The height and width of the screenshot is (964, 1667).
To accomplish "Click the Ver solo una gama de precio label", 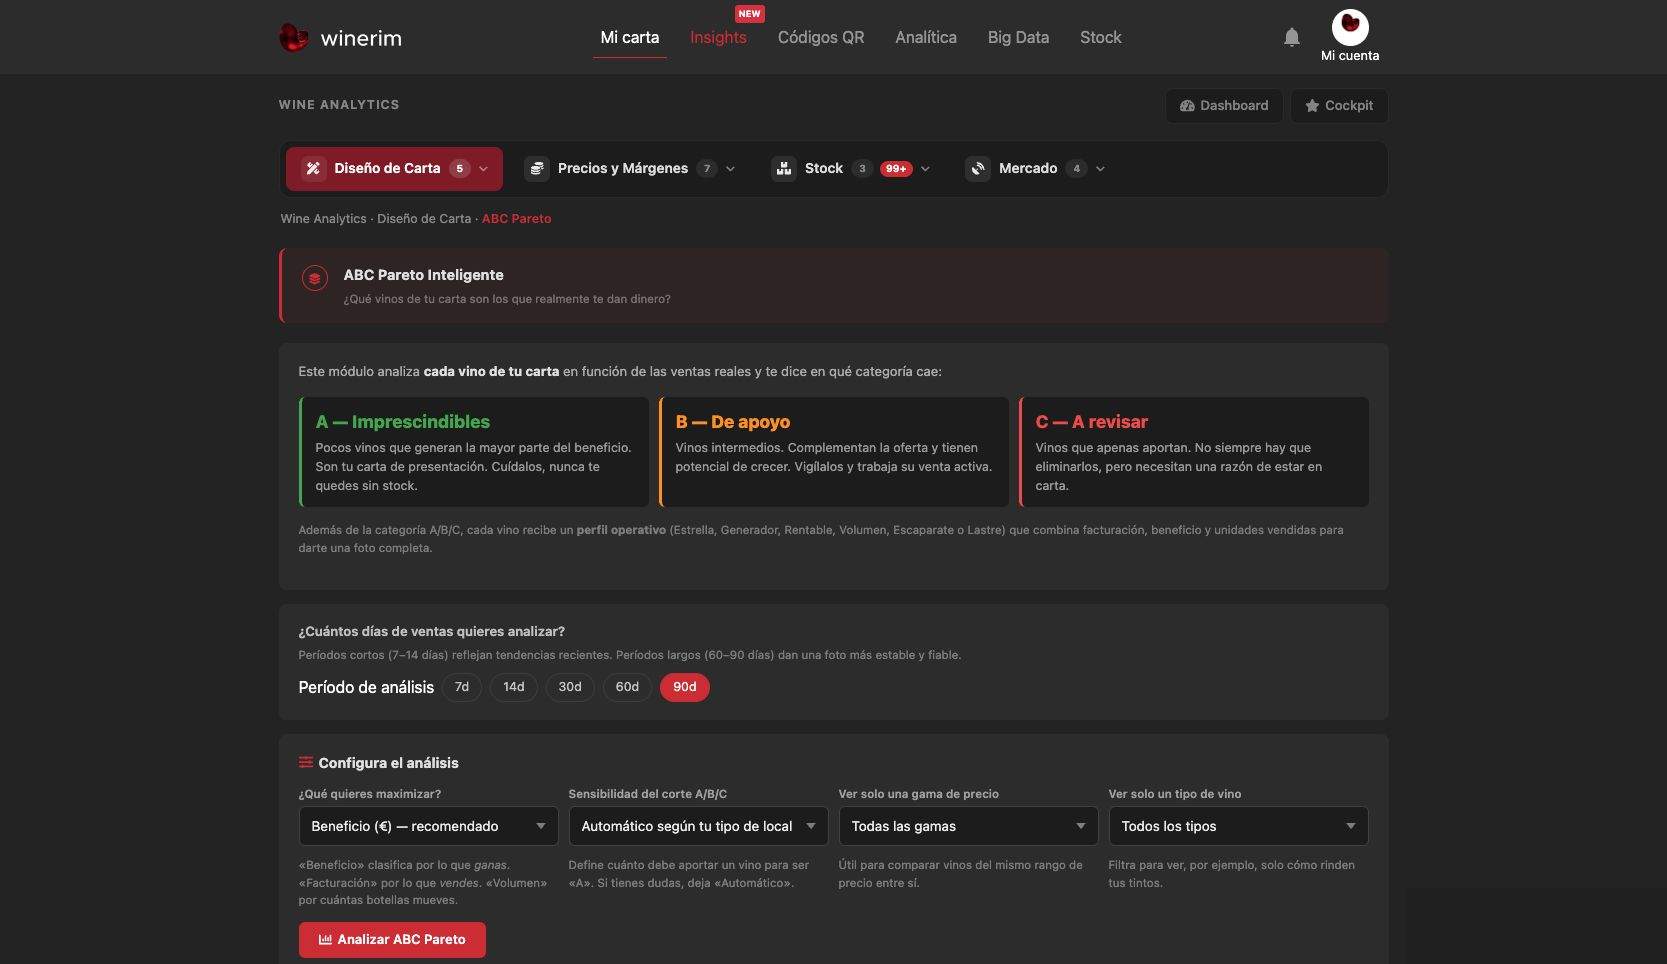I will coord(919,794).
